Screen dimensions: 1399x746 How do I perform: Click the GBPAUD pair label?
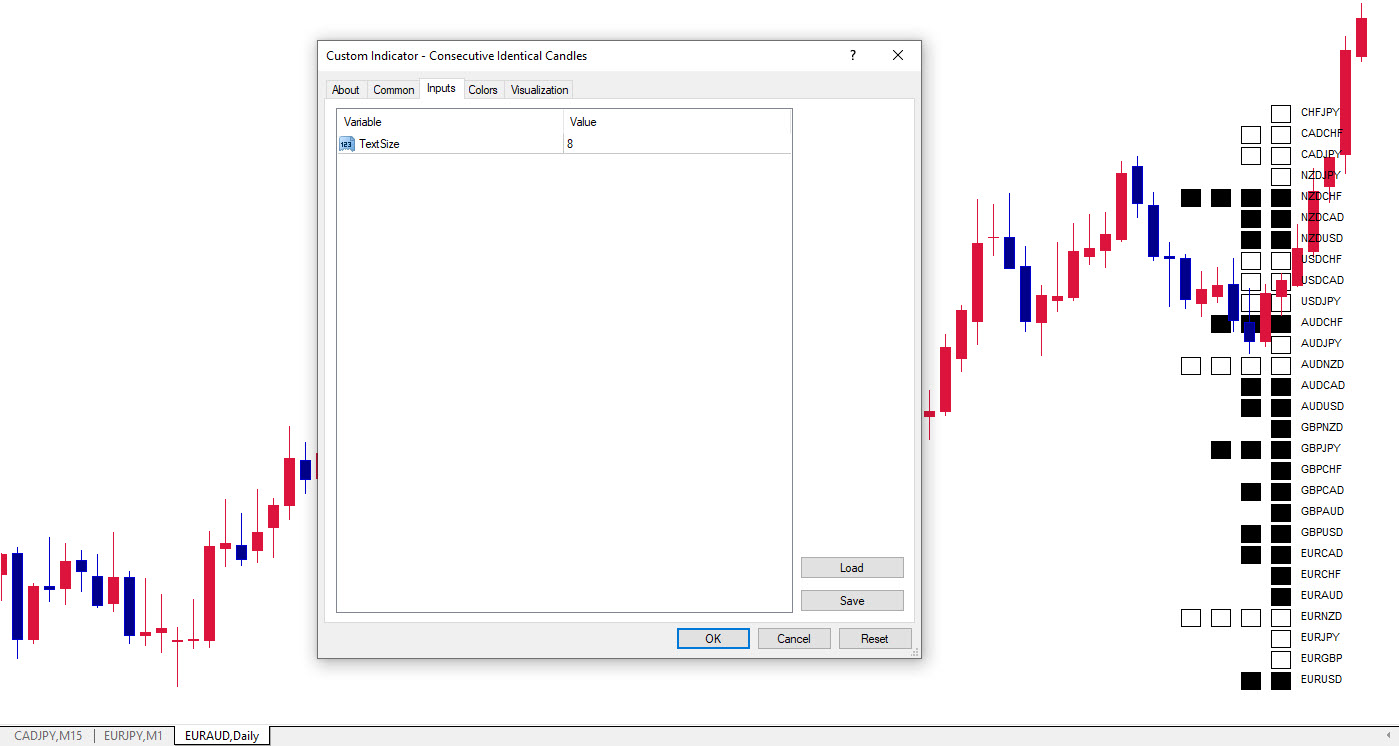point(1322,511)
